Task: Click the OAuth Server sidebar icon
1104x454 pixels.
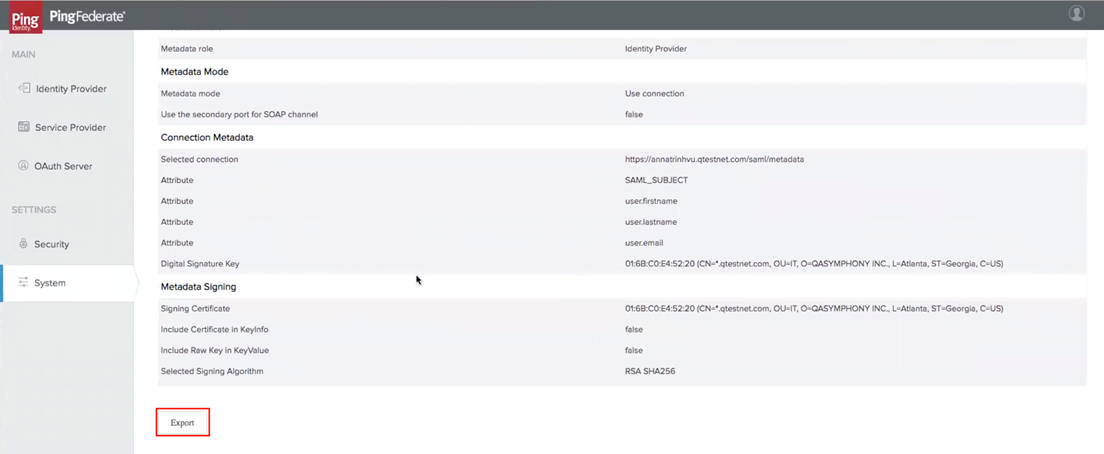Action: coord(23,166)
